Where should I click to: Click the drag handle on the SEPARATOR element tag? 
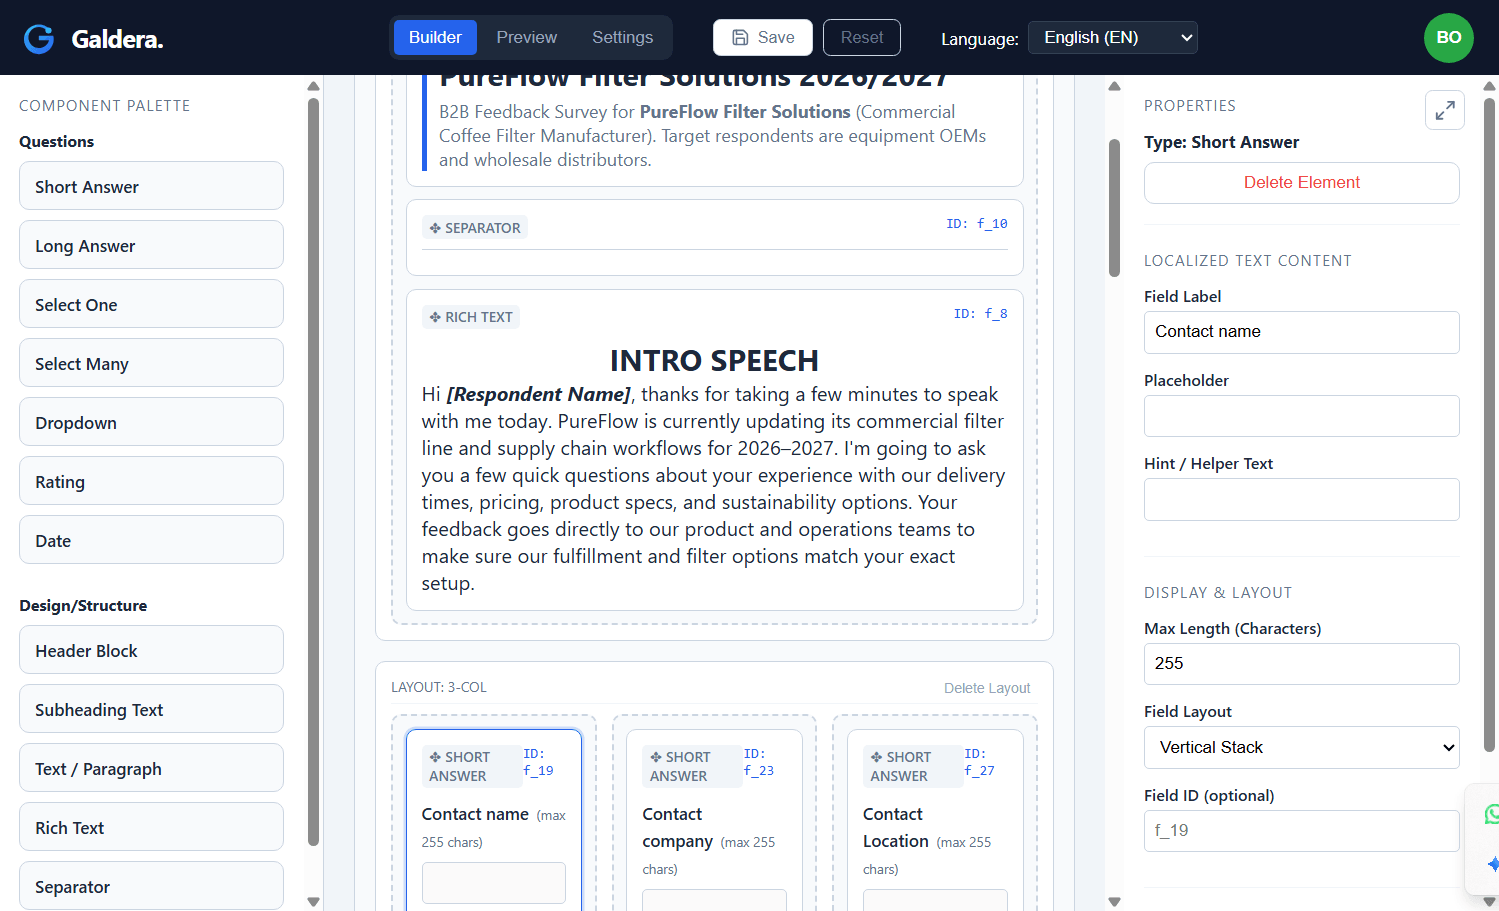(435, 228)
